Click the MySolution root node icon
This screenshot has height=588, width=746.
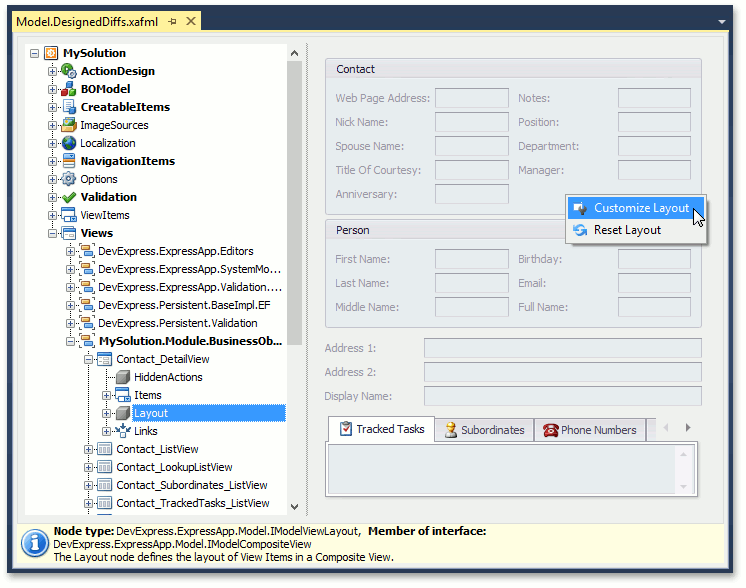(51, 53)
